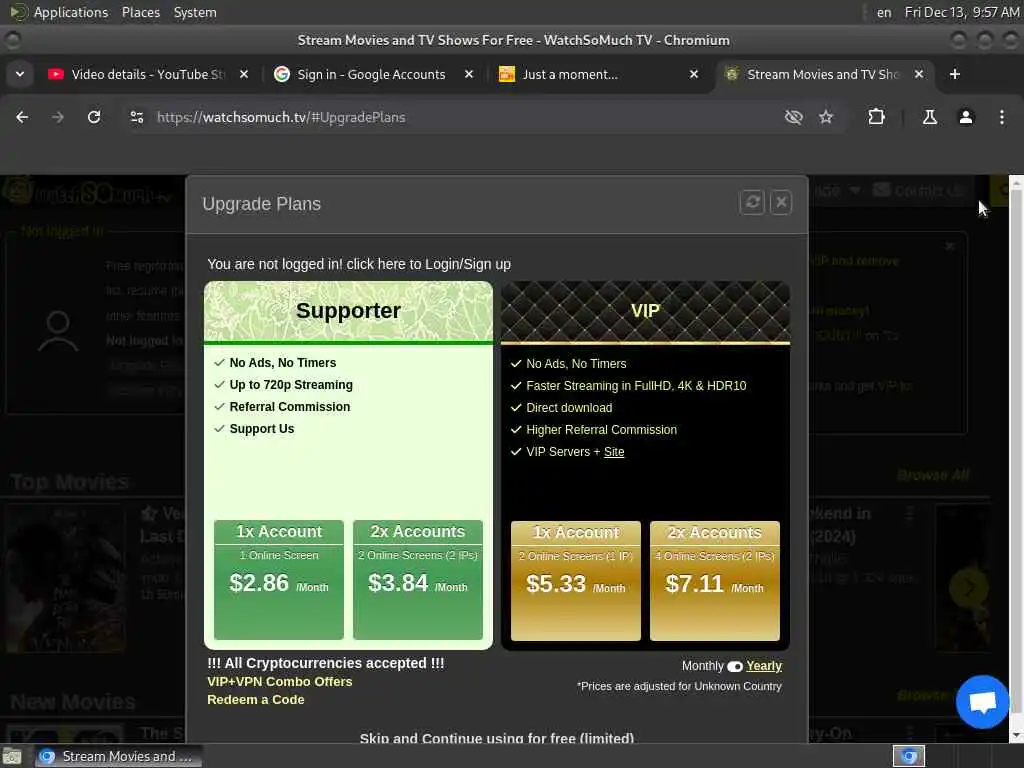Click here to Login/Sign up link
Image resolution: width=1024 pixels, height=768 pixels.
click(428, 264)
